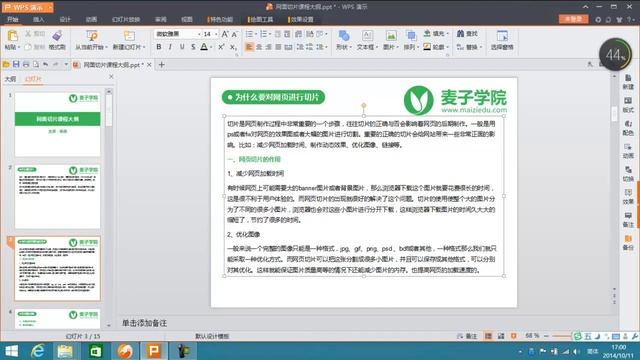Enable right text alignment

(x=269, y=47)
